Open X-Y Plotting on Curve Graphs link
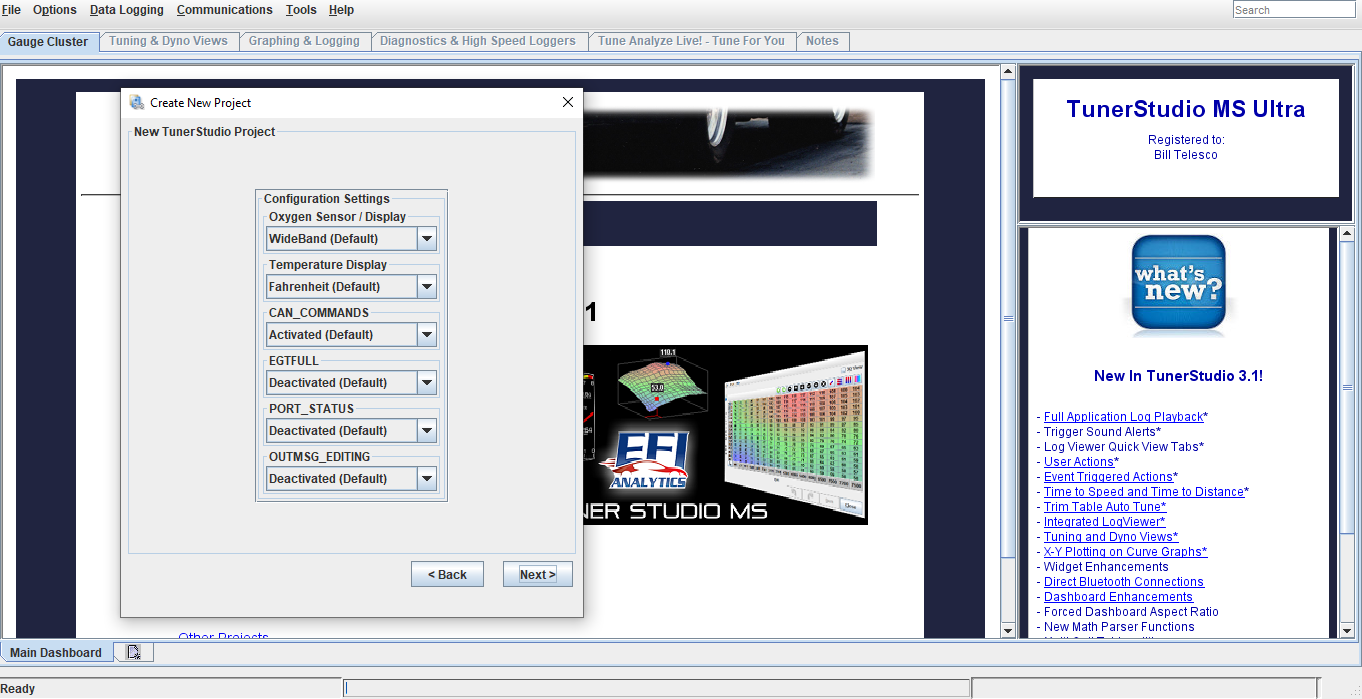Viewport: 1362px width, 699px height. tap(1126, 552)
